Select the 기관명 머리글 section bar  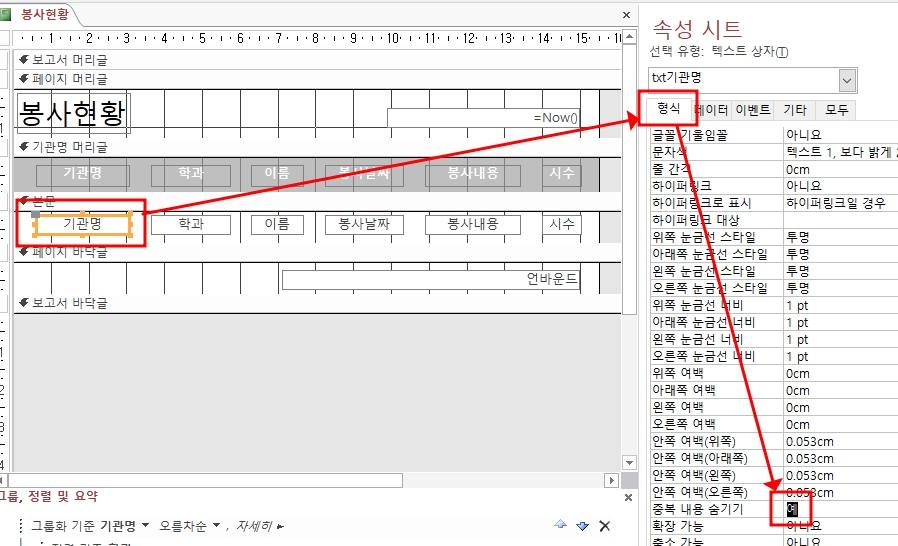(x=317, y=147)
